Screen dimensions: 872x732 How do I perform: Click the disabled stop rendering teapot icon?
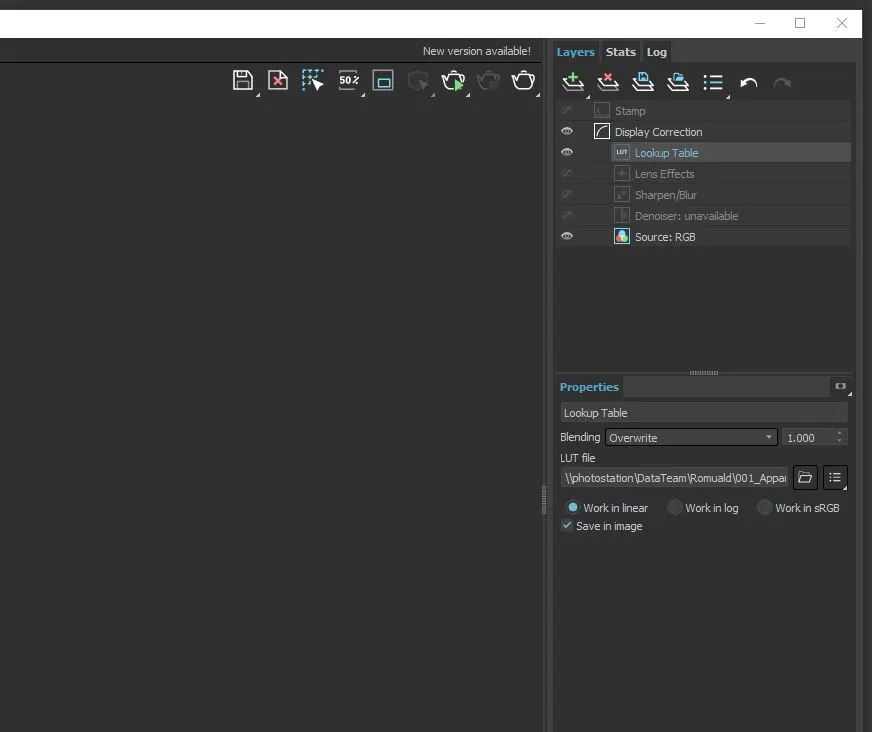click(488, 81)
